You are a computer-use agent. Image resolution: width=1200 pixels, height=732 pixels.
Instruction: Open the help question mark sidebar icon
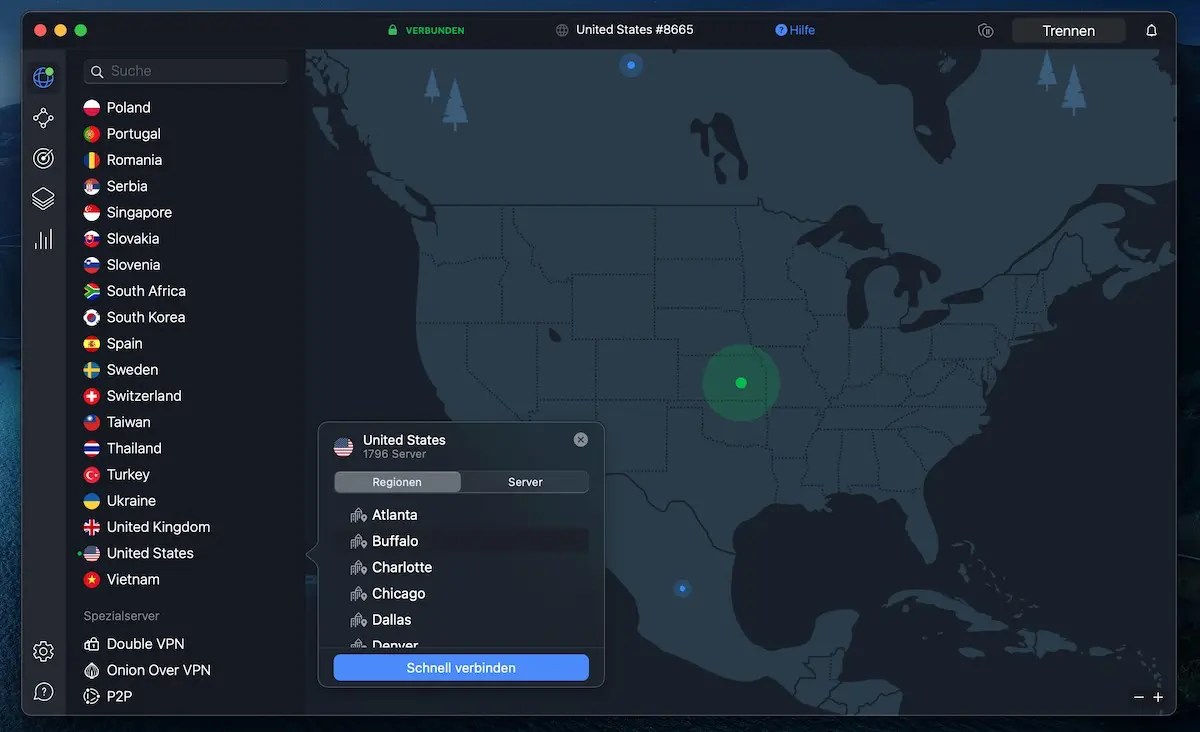click(43, 691)
